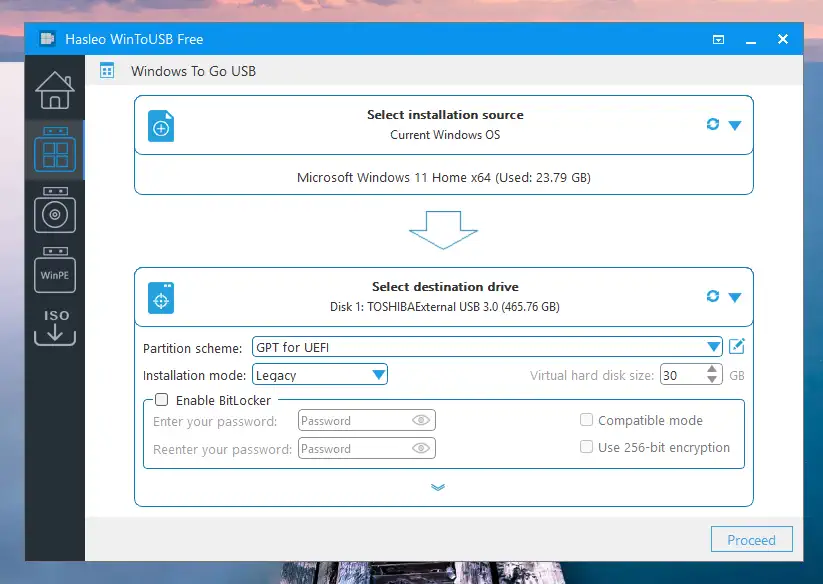Click the Compatible mode label
This screenshot has width=823, height=584.
650,420
